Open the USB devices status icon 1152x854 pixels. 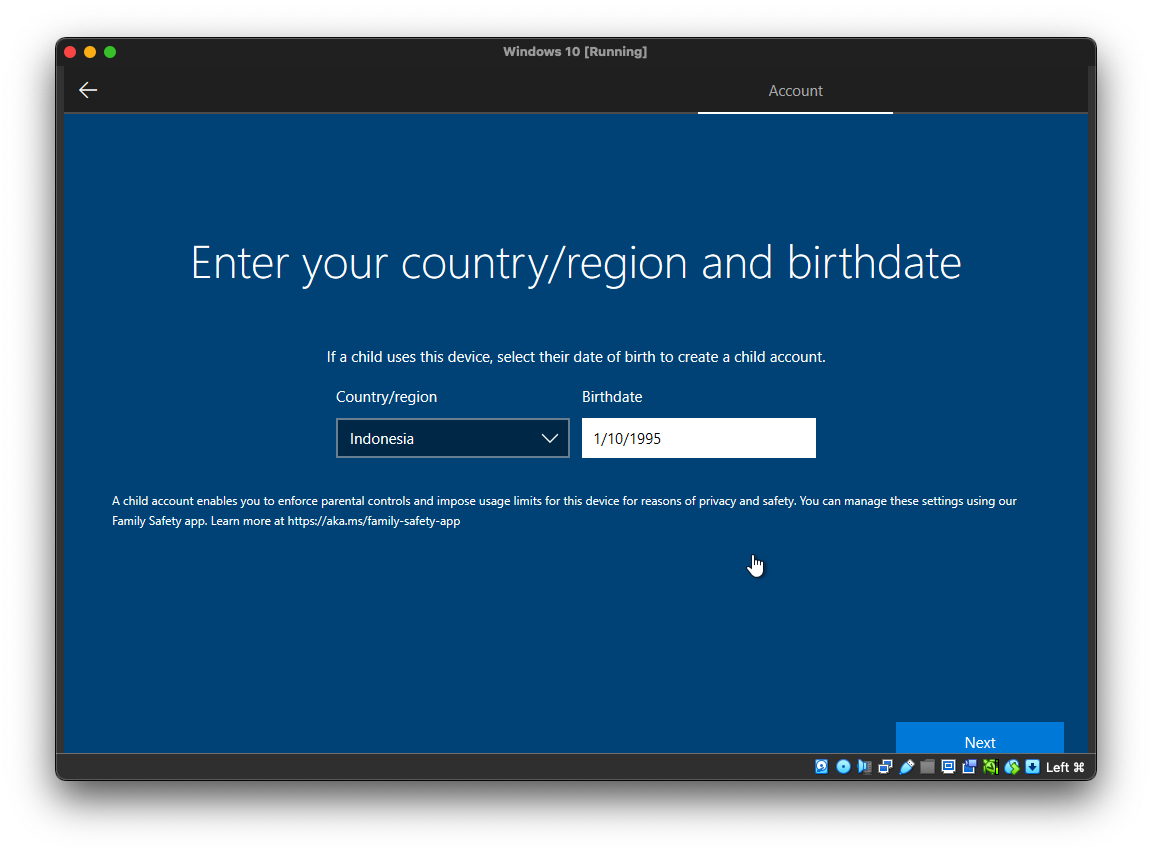pyautogui.click(x=906, y=767)
